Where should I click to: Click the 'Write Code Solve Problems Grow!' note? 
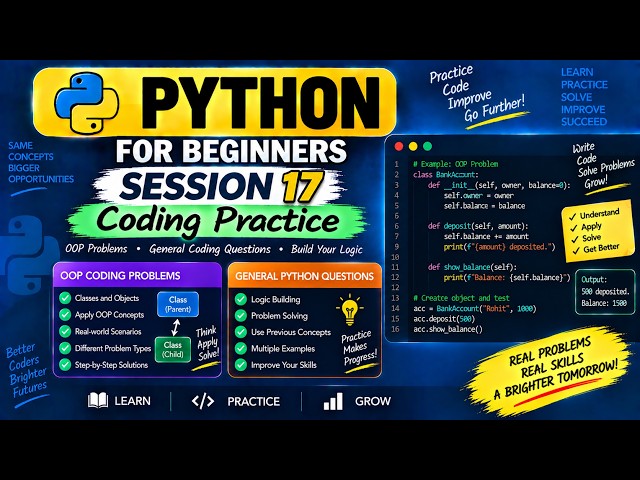[603, 165]
